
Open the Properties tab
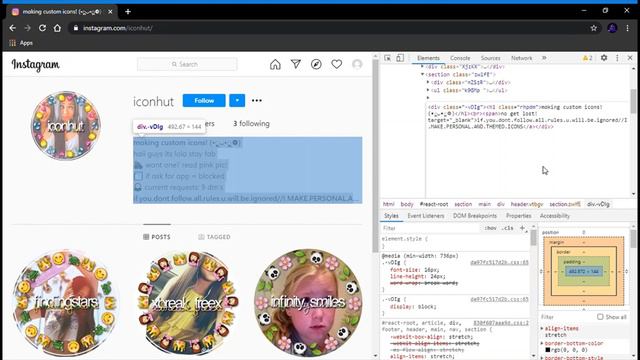(x=518, y=216)
